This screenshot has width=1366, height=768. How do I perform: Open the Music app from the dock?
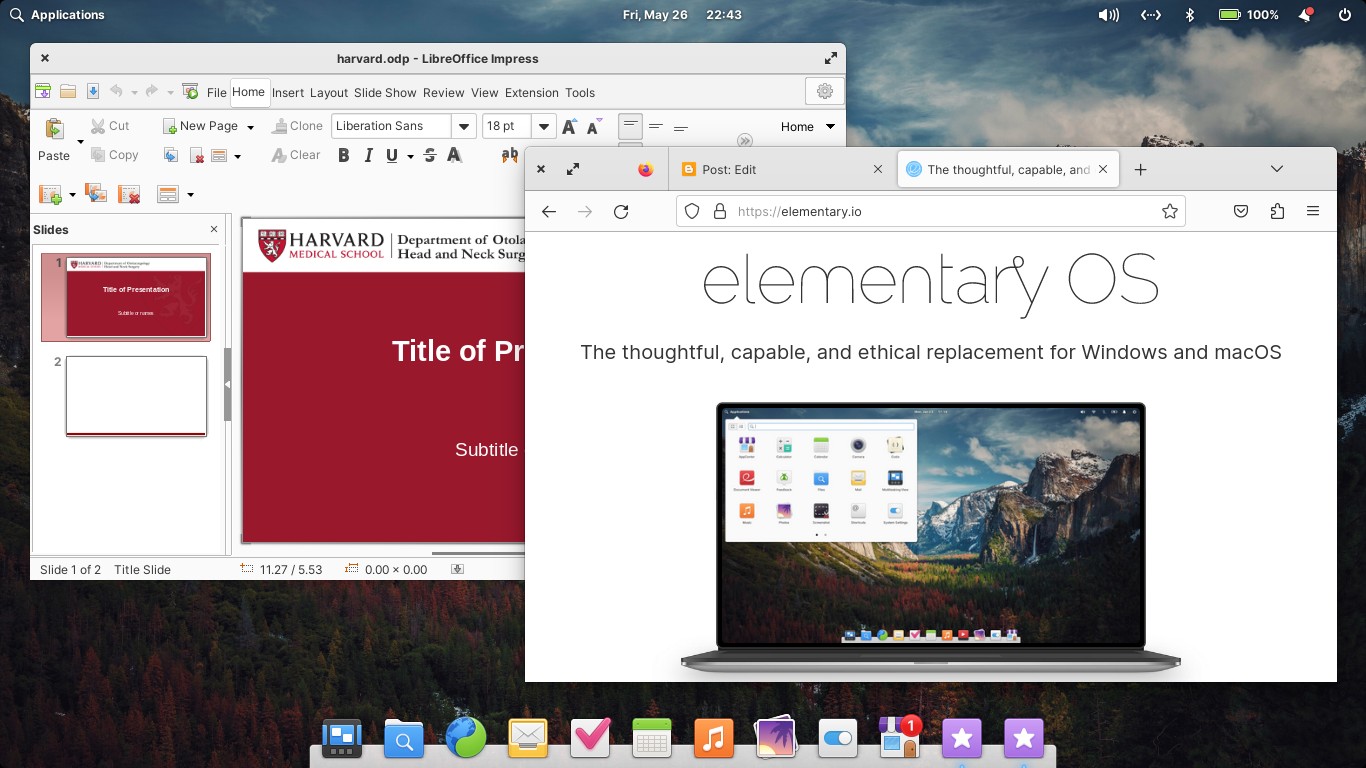pos(713,739)
